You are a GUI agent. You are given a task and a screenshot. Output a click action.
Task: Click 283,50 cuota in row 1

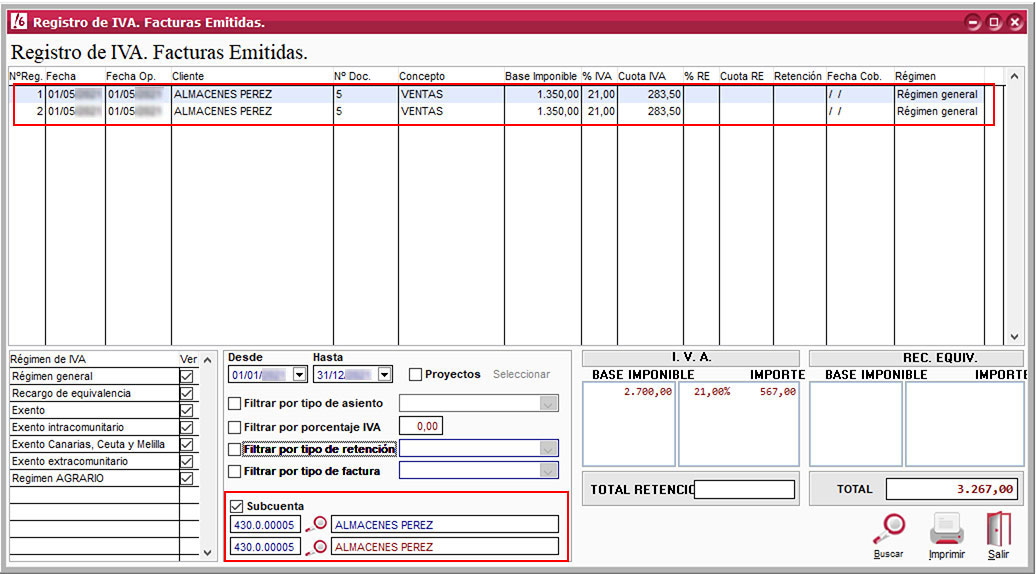[x=664, y=94]
